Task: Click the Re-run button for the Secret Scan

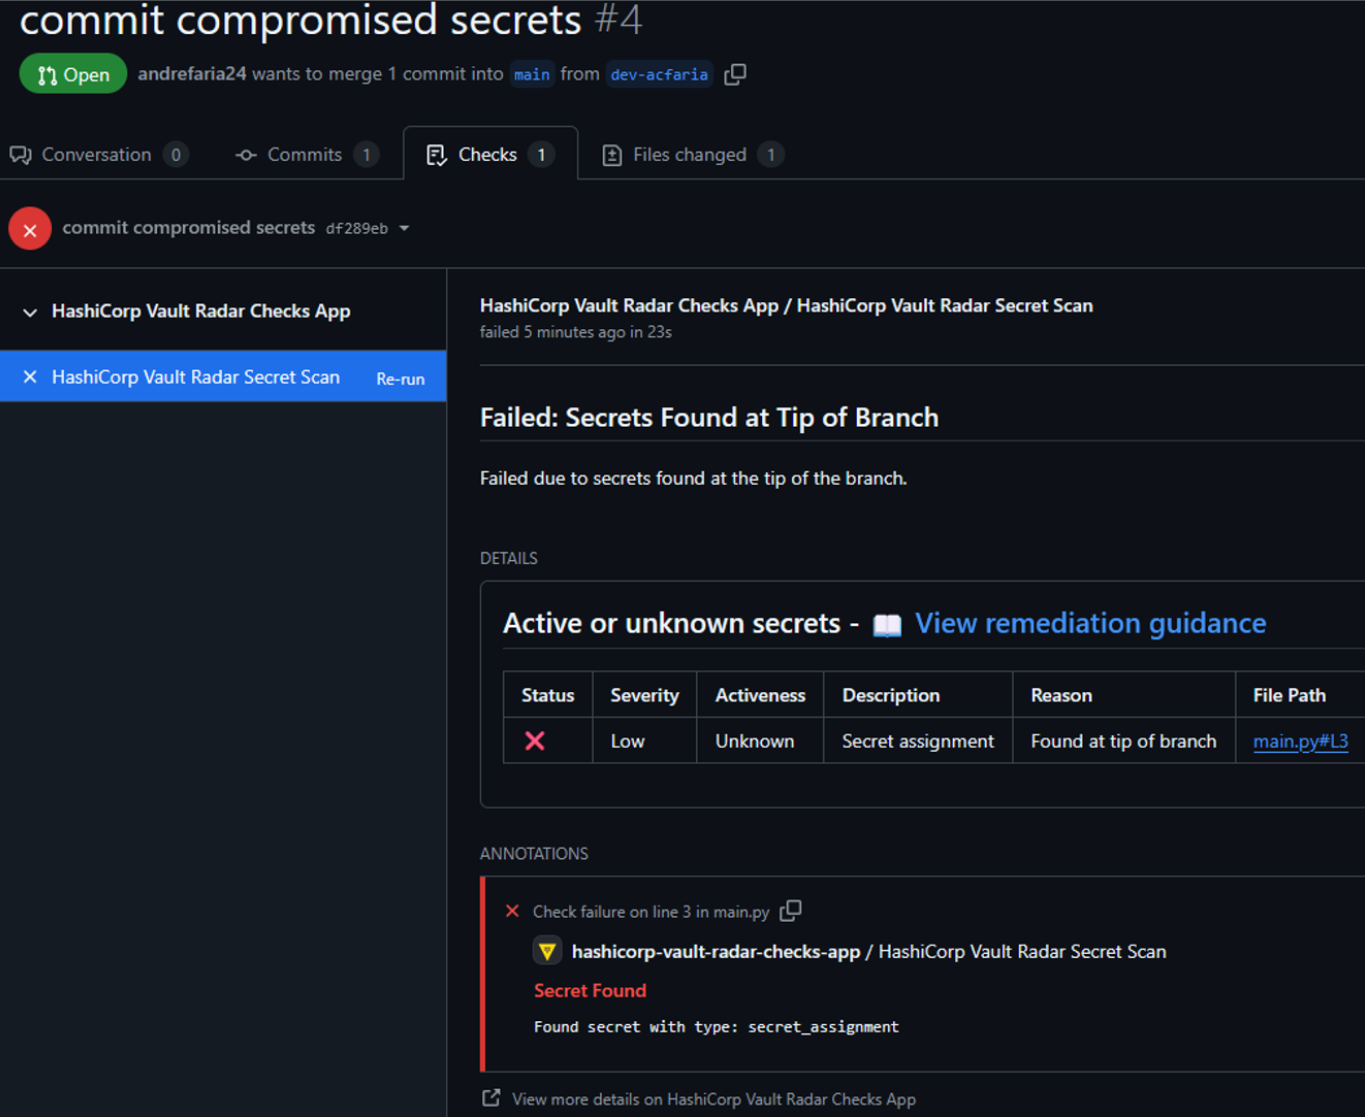Action: 400,378
